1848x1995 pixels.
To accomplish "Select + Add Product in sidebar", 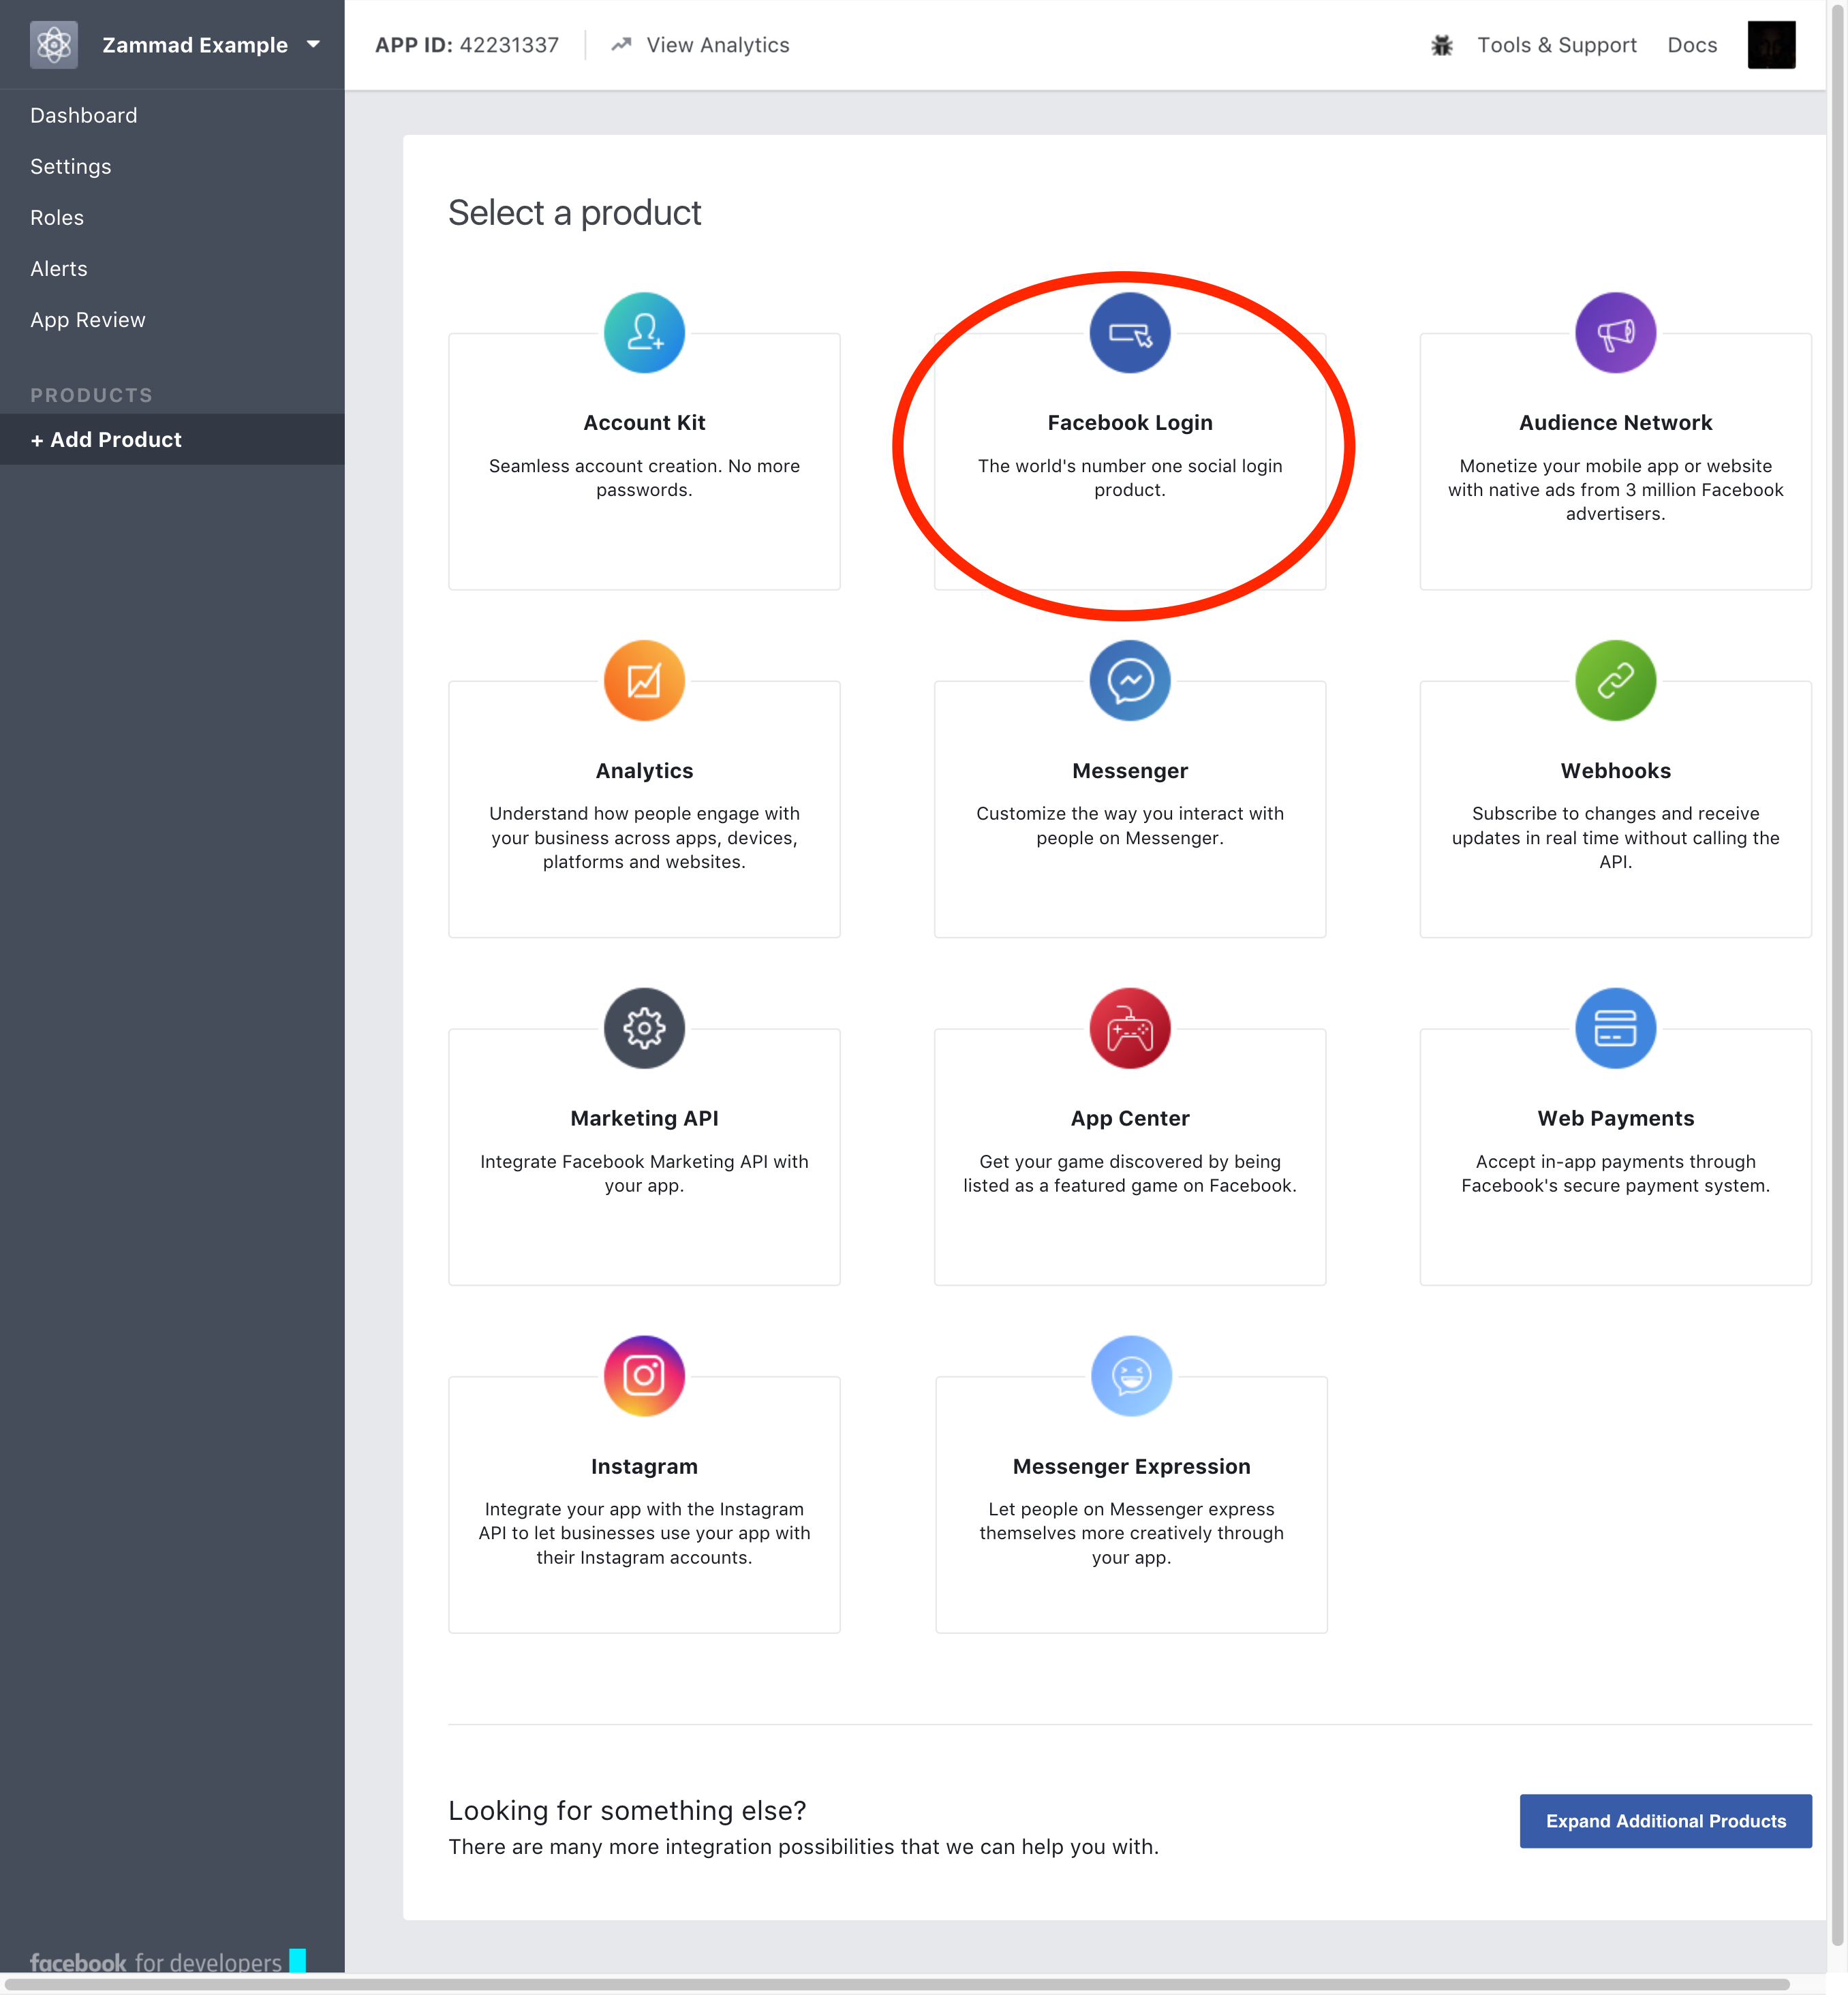I will 172,439.
